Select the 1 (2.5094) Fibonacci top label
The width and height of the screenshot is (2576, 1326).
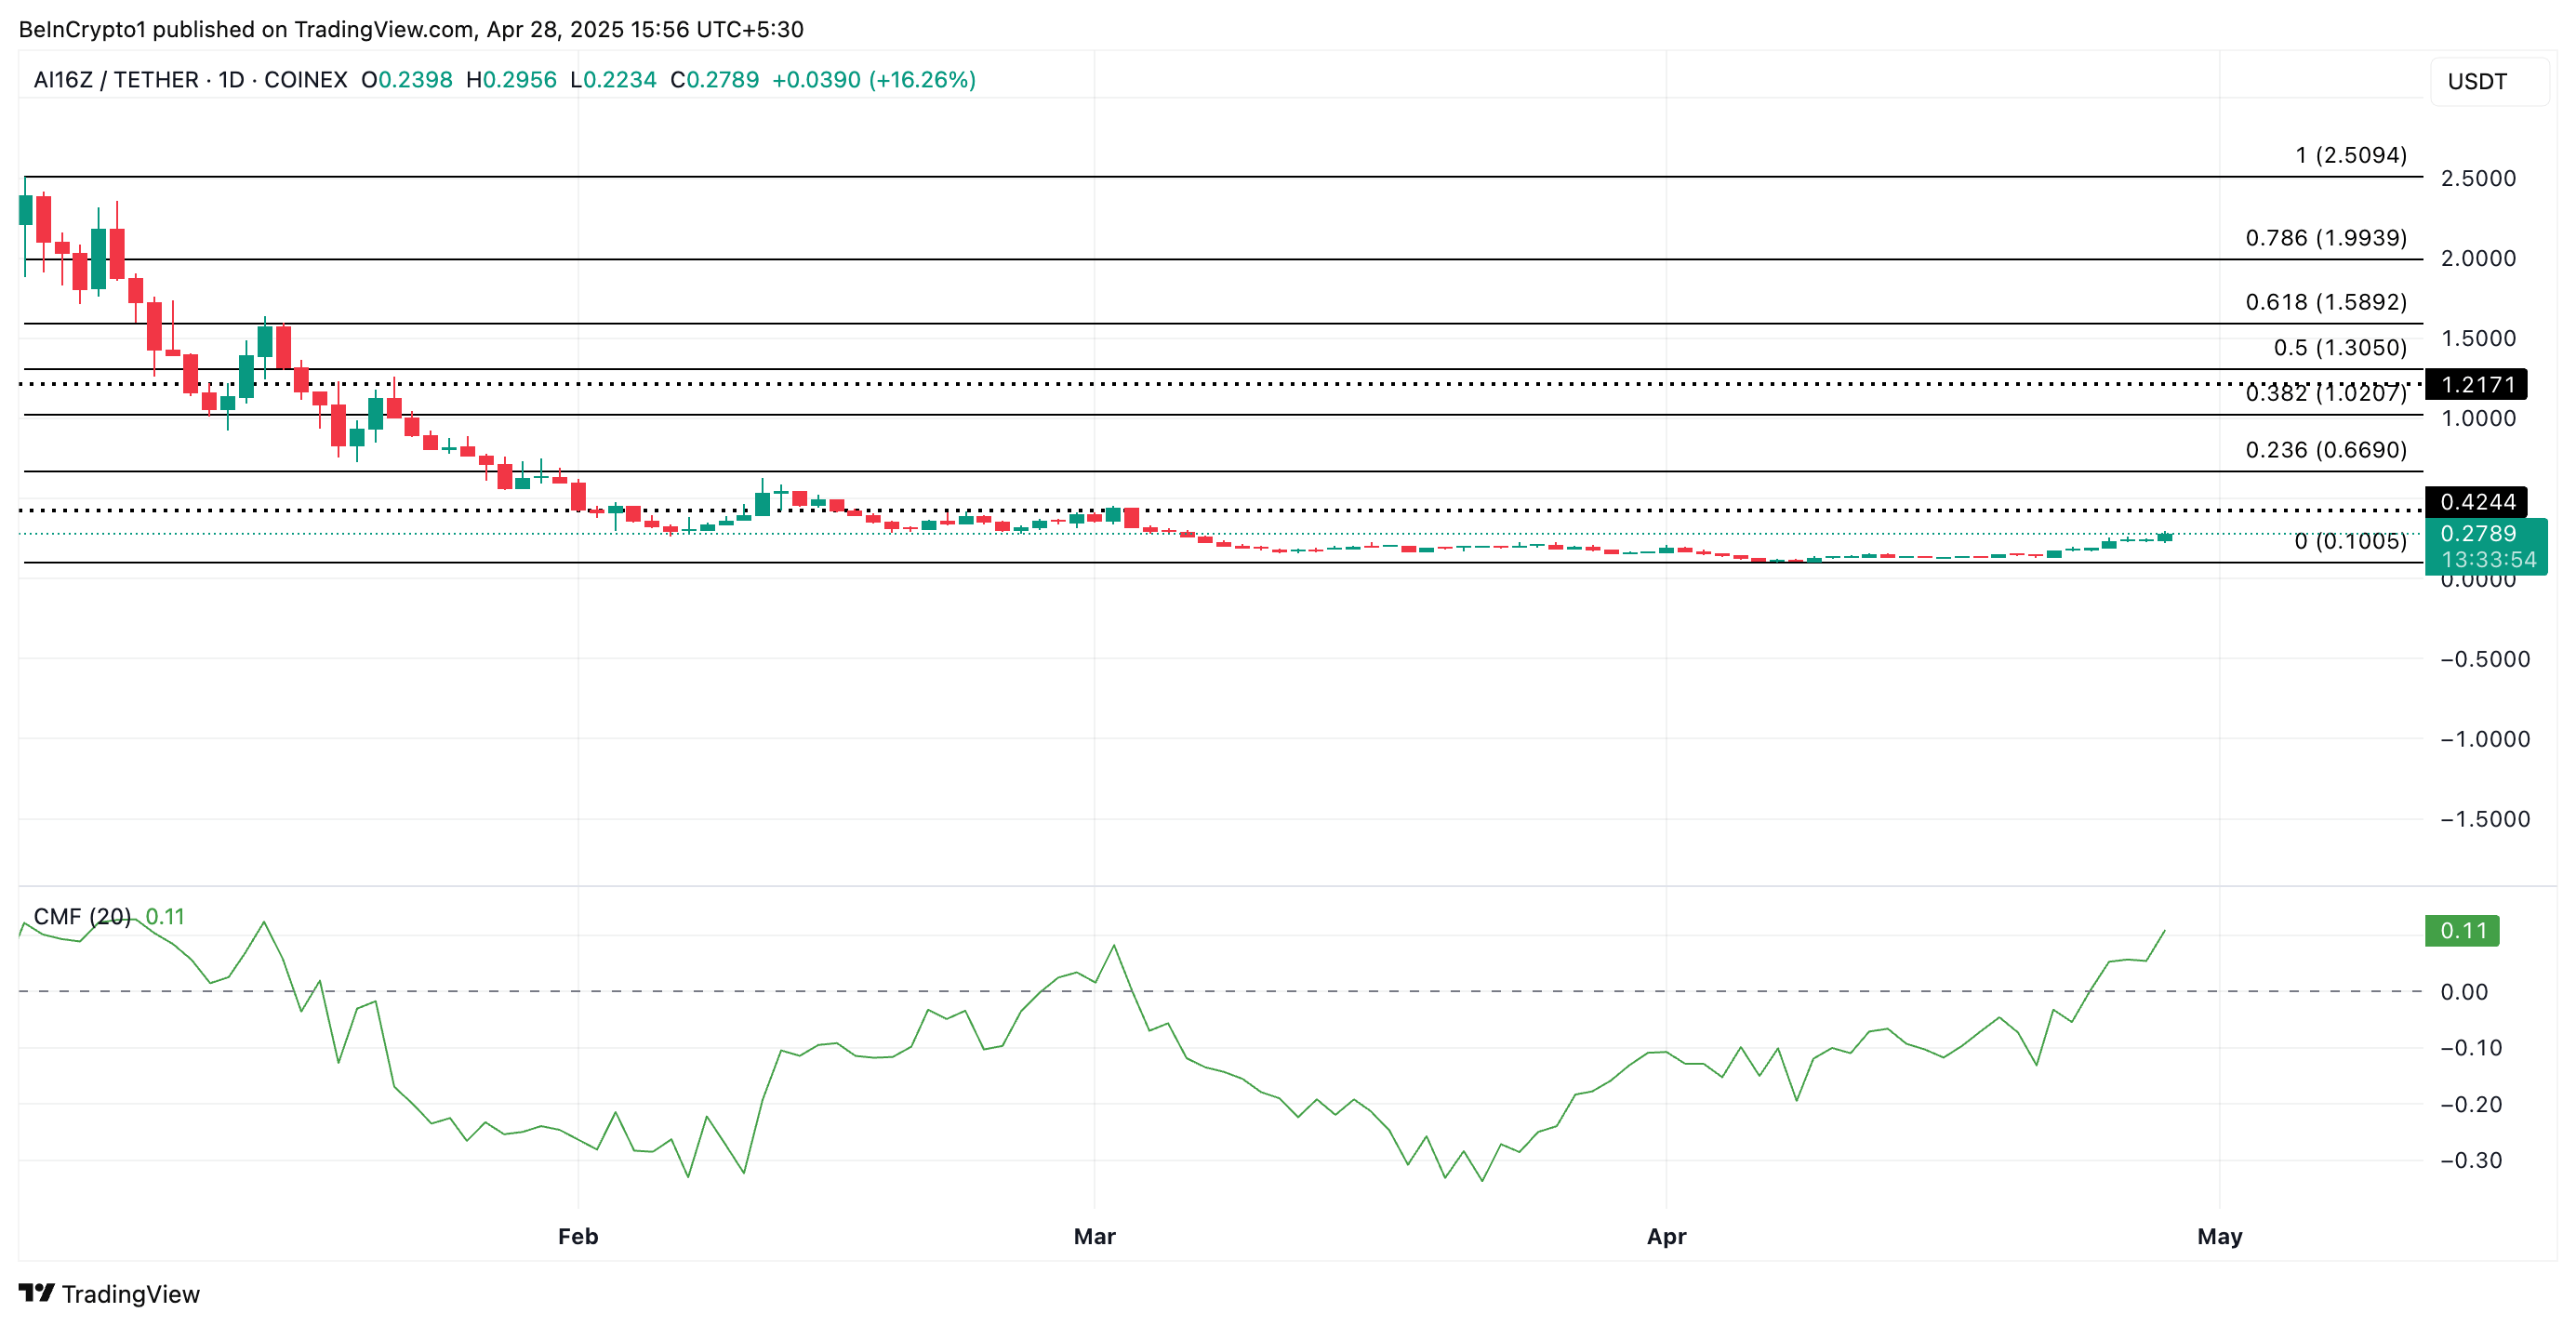(2350, 155)
